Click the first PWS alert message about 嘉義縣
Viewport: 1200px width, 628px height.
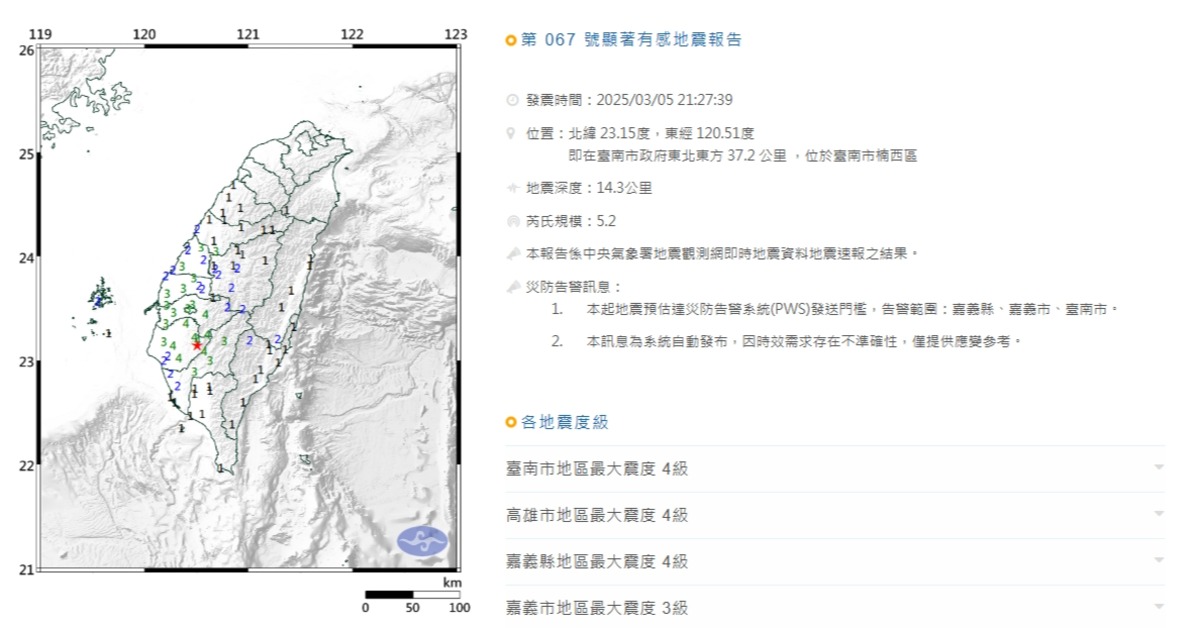(852, 310)
